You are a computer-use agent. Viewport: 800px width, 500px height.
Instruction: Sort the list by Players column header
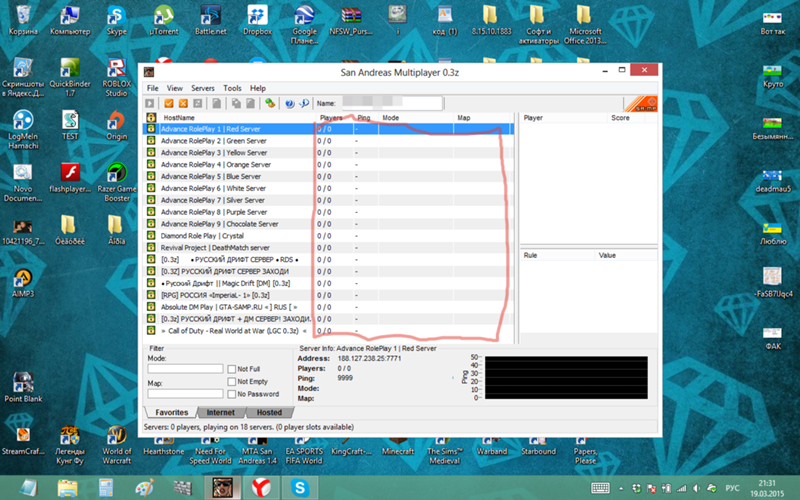tap(331, 117)
